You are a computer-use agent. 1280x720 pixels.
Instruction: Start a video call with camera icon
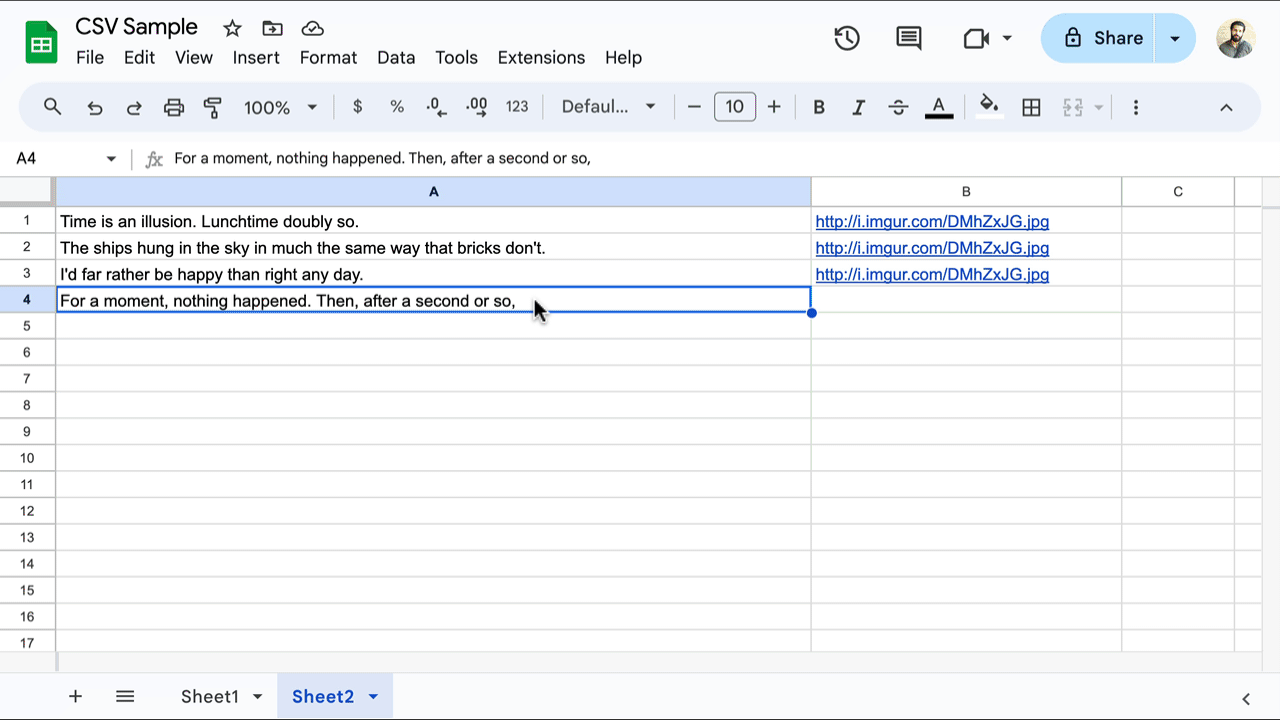click(x=975, y=38)
